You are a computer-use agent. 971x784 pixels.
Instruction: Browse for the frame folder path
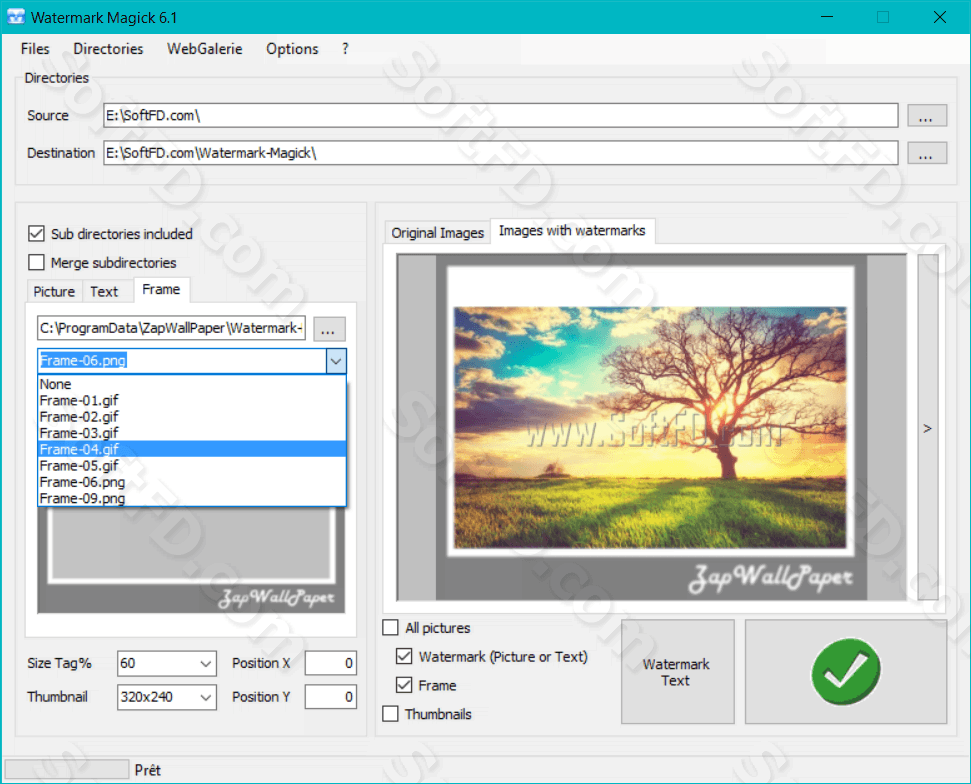[329, 329]
